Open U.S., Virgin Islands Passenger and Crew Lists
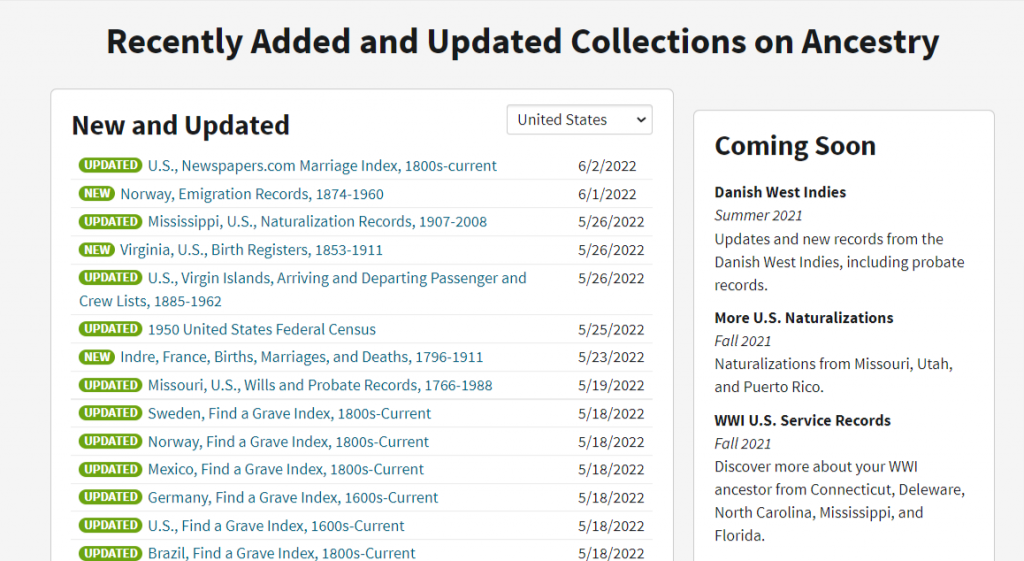Viewport: 1024px width, 561px height. [x=302, y=289]
